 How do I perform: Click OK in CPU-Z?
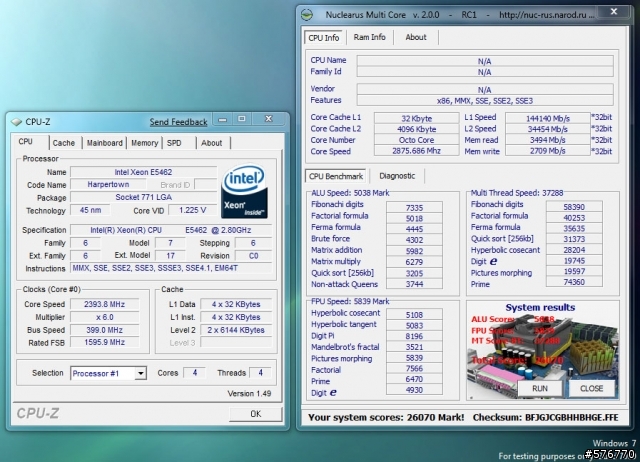[256, 414]
